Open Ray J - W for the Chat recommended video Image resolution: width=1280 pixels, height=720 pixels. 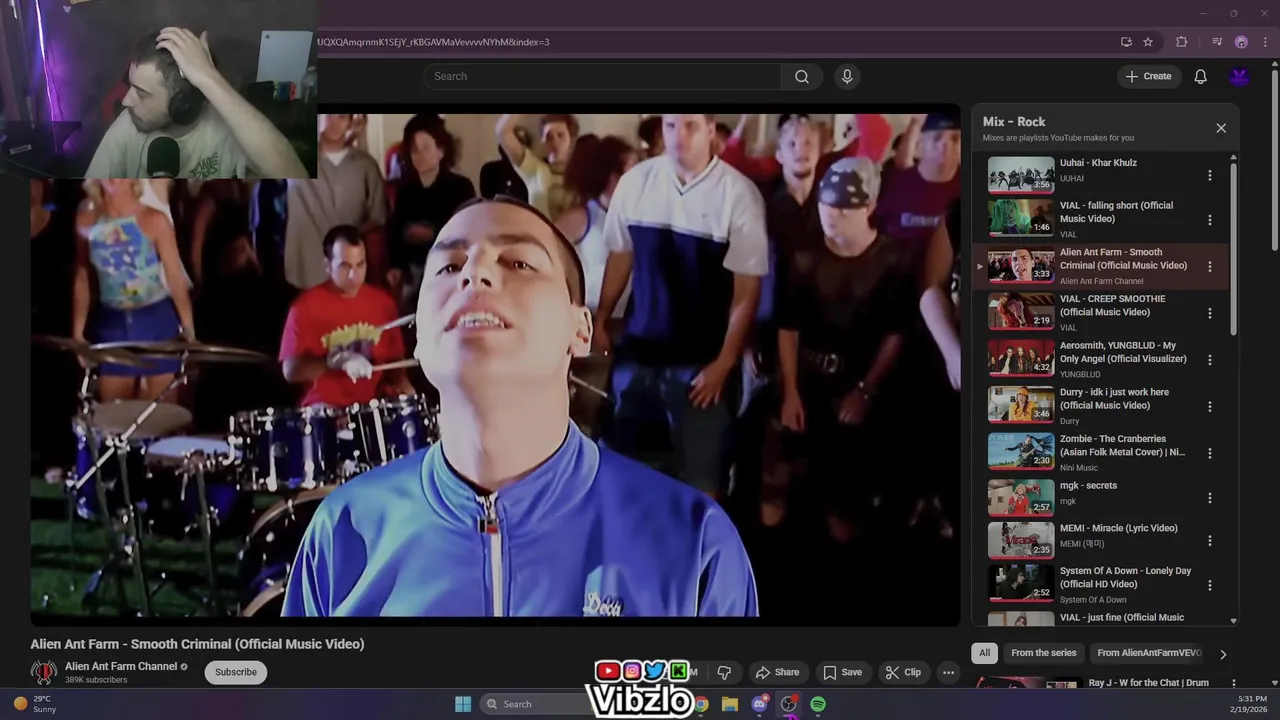1149,683
